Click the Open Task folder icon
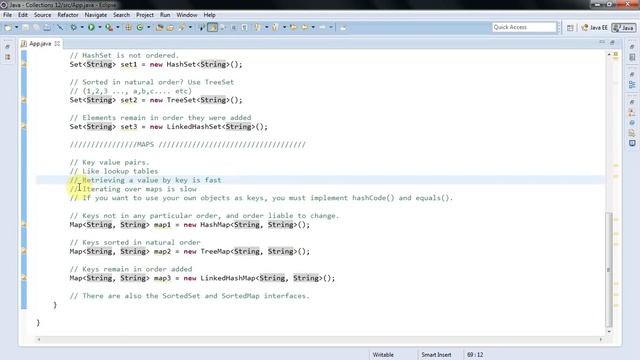 tap(170, 27)
